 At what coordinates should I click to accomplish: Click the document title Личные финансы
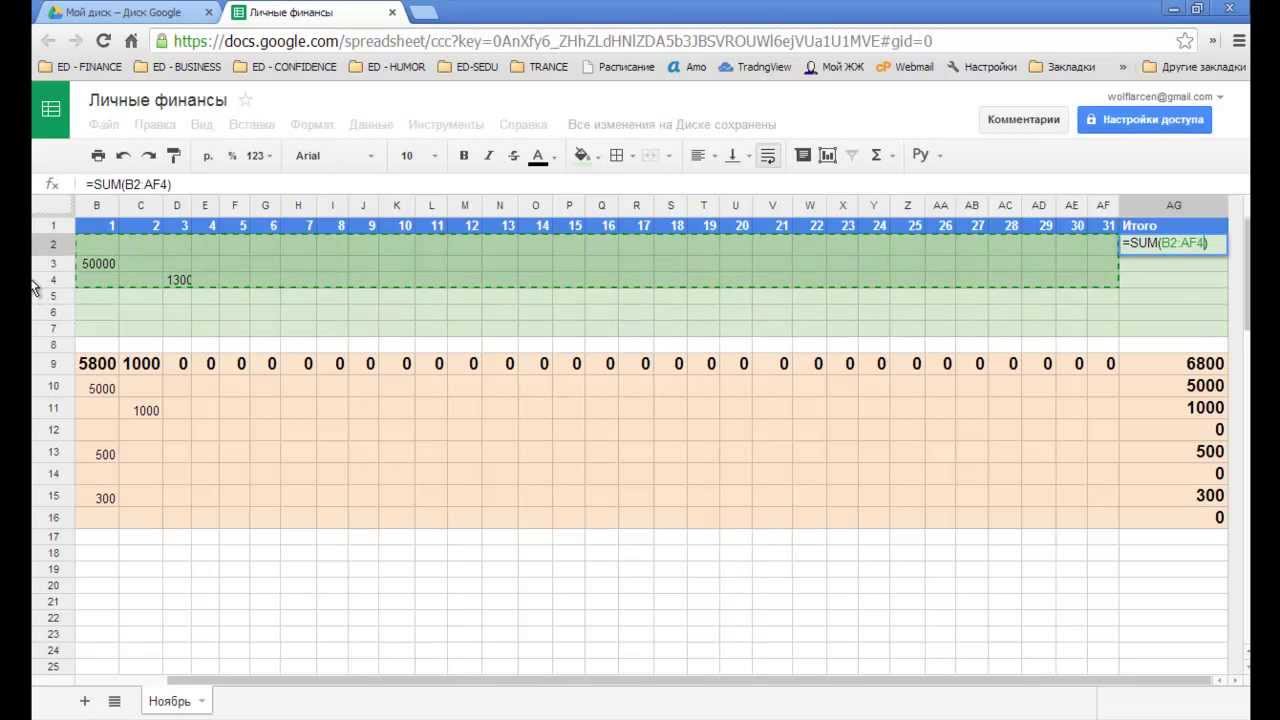158,100
